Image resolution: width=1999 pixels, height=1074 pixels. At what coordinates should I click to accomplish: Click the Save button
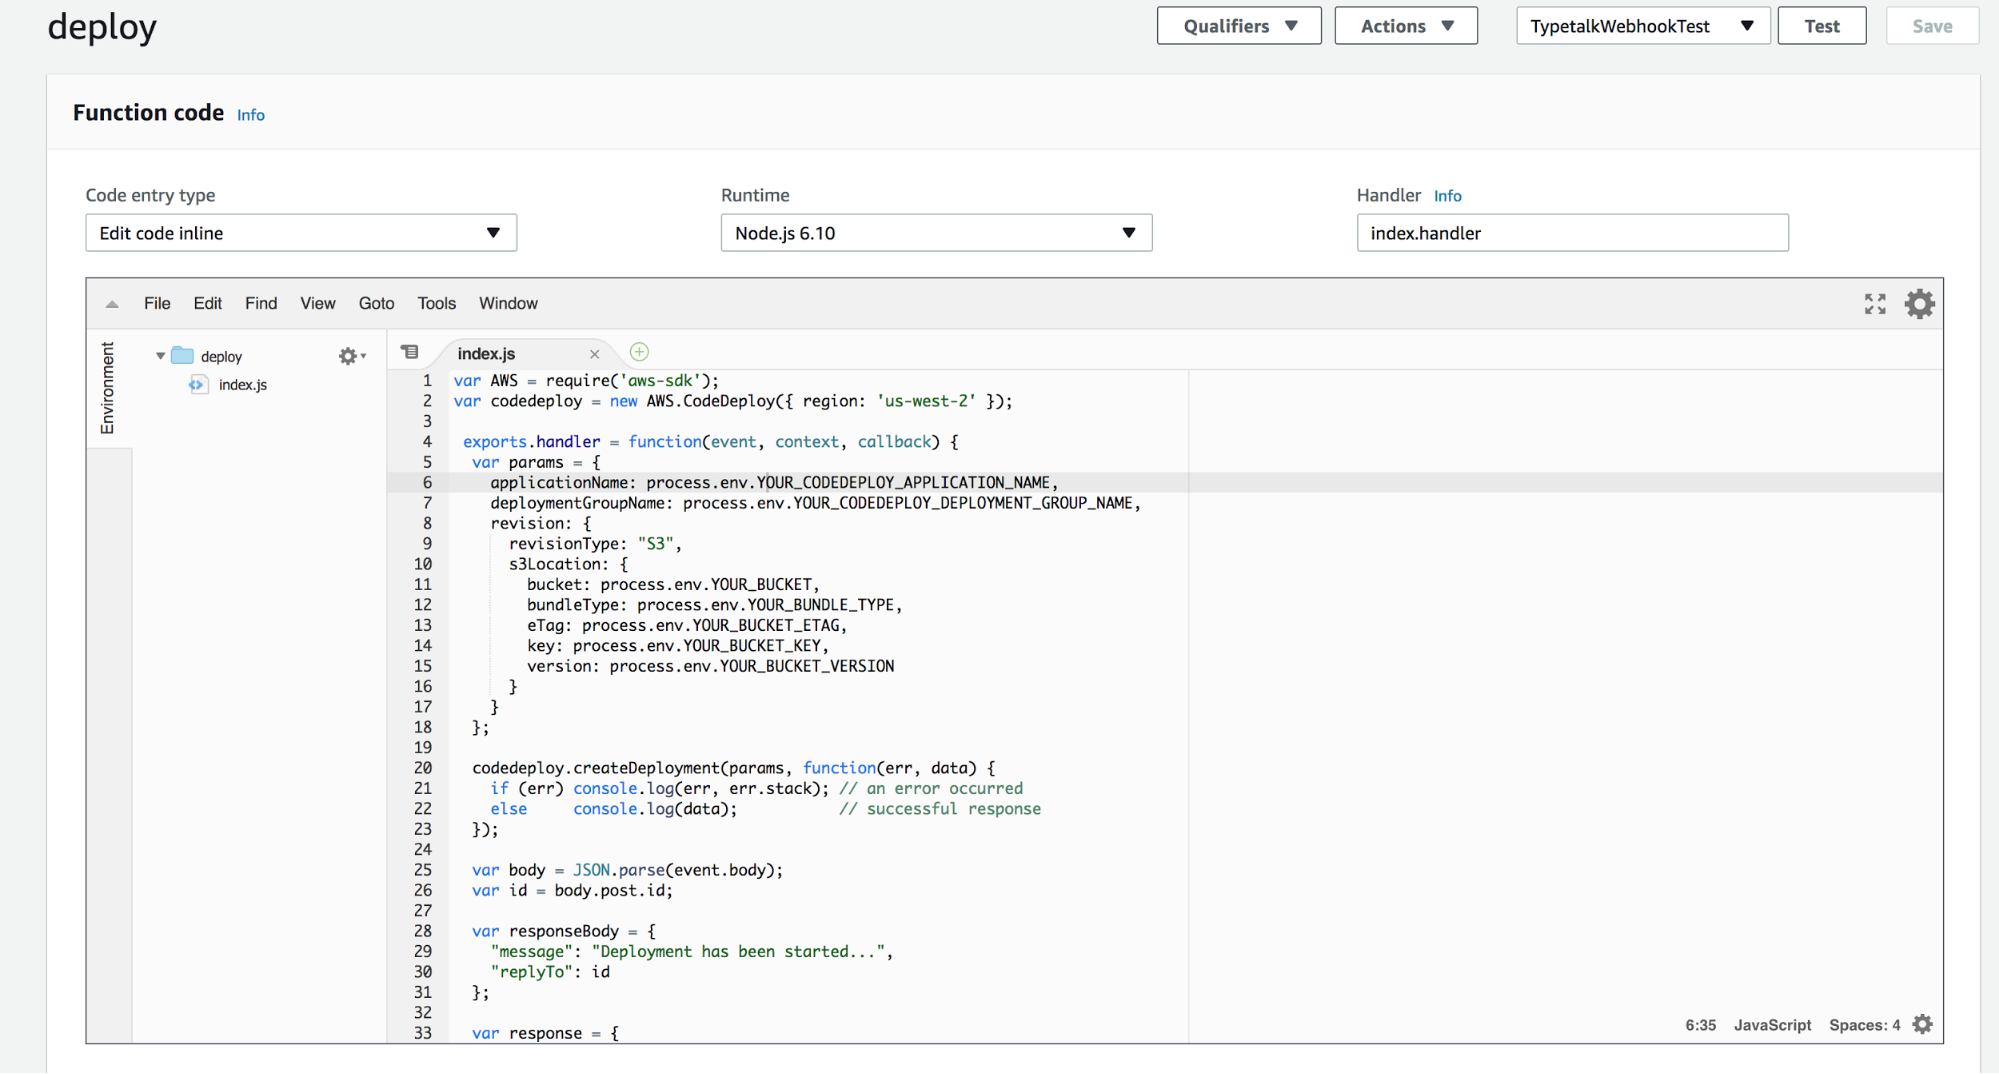pyautogui.click(x=1932, y=26)
